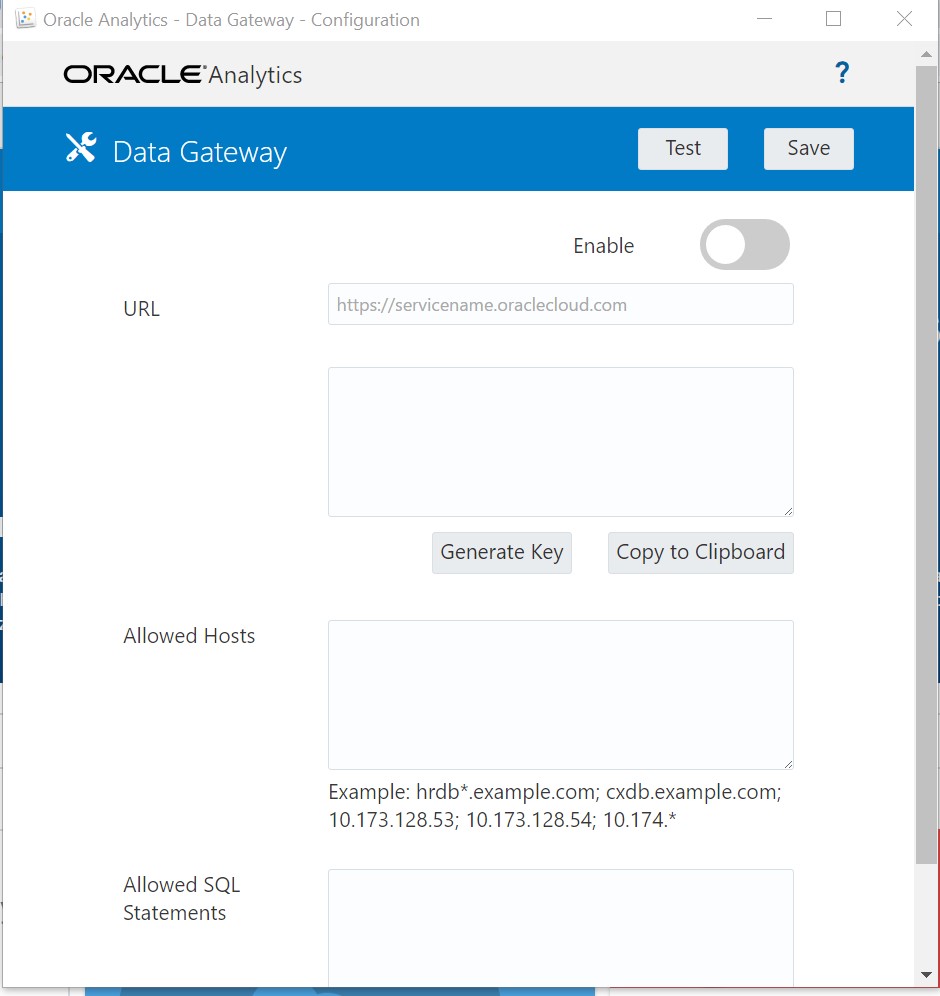
Task: Click the scrollbar up arrow
Action: (x=926, y=55)
